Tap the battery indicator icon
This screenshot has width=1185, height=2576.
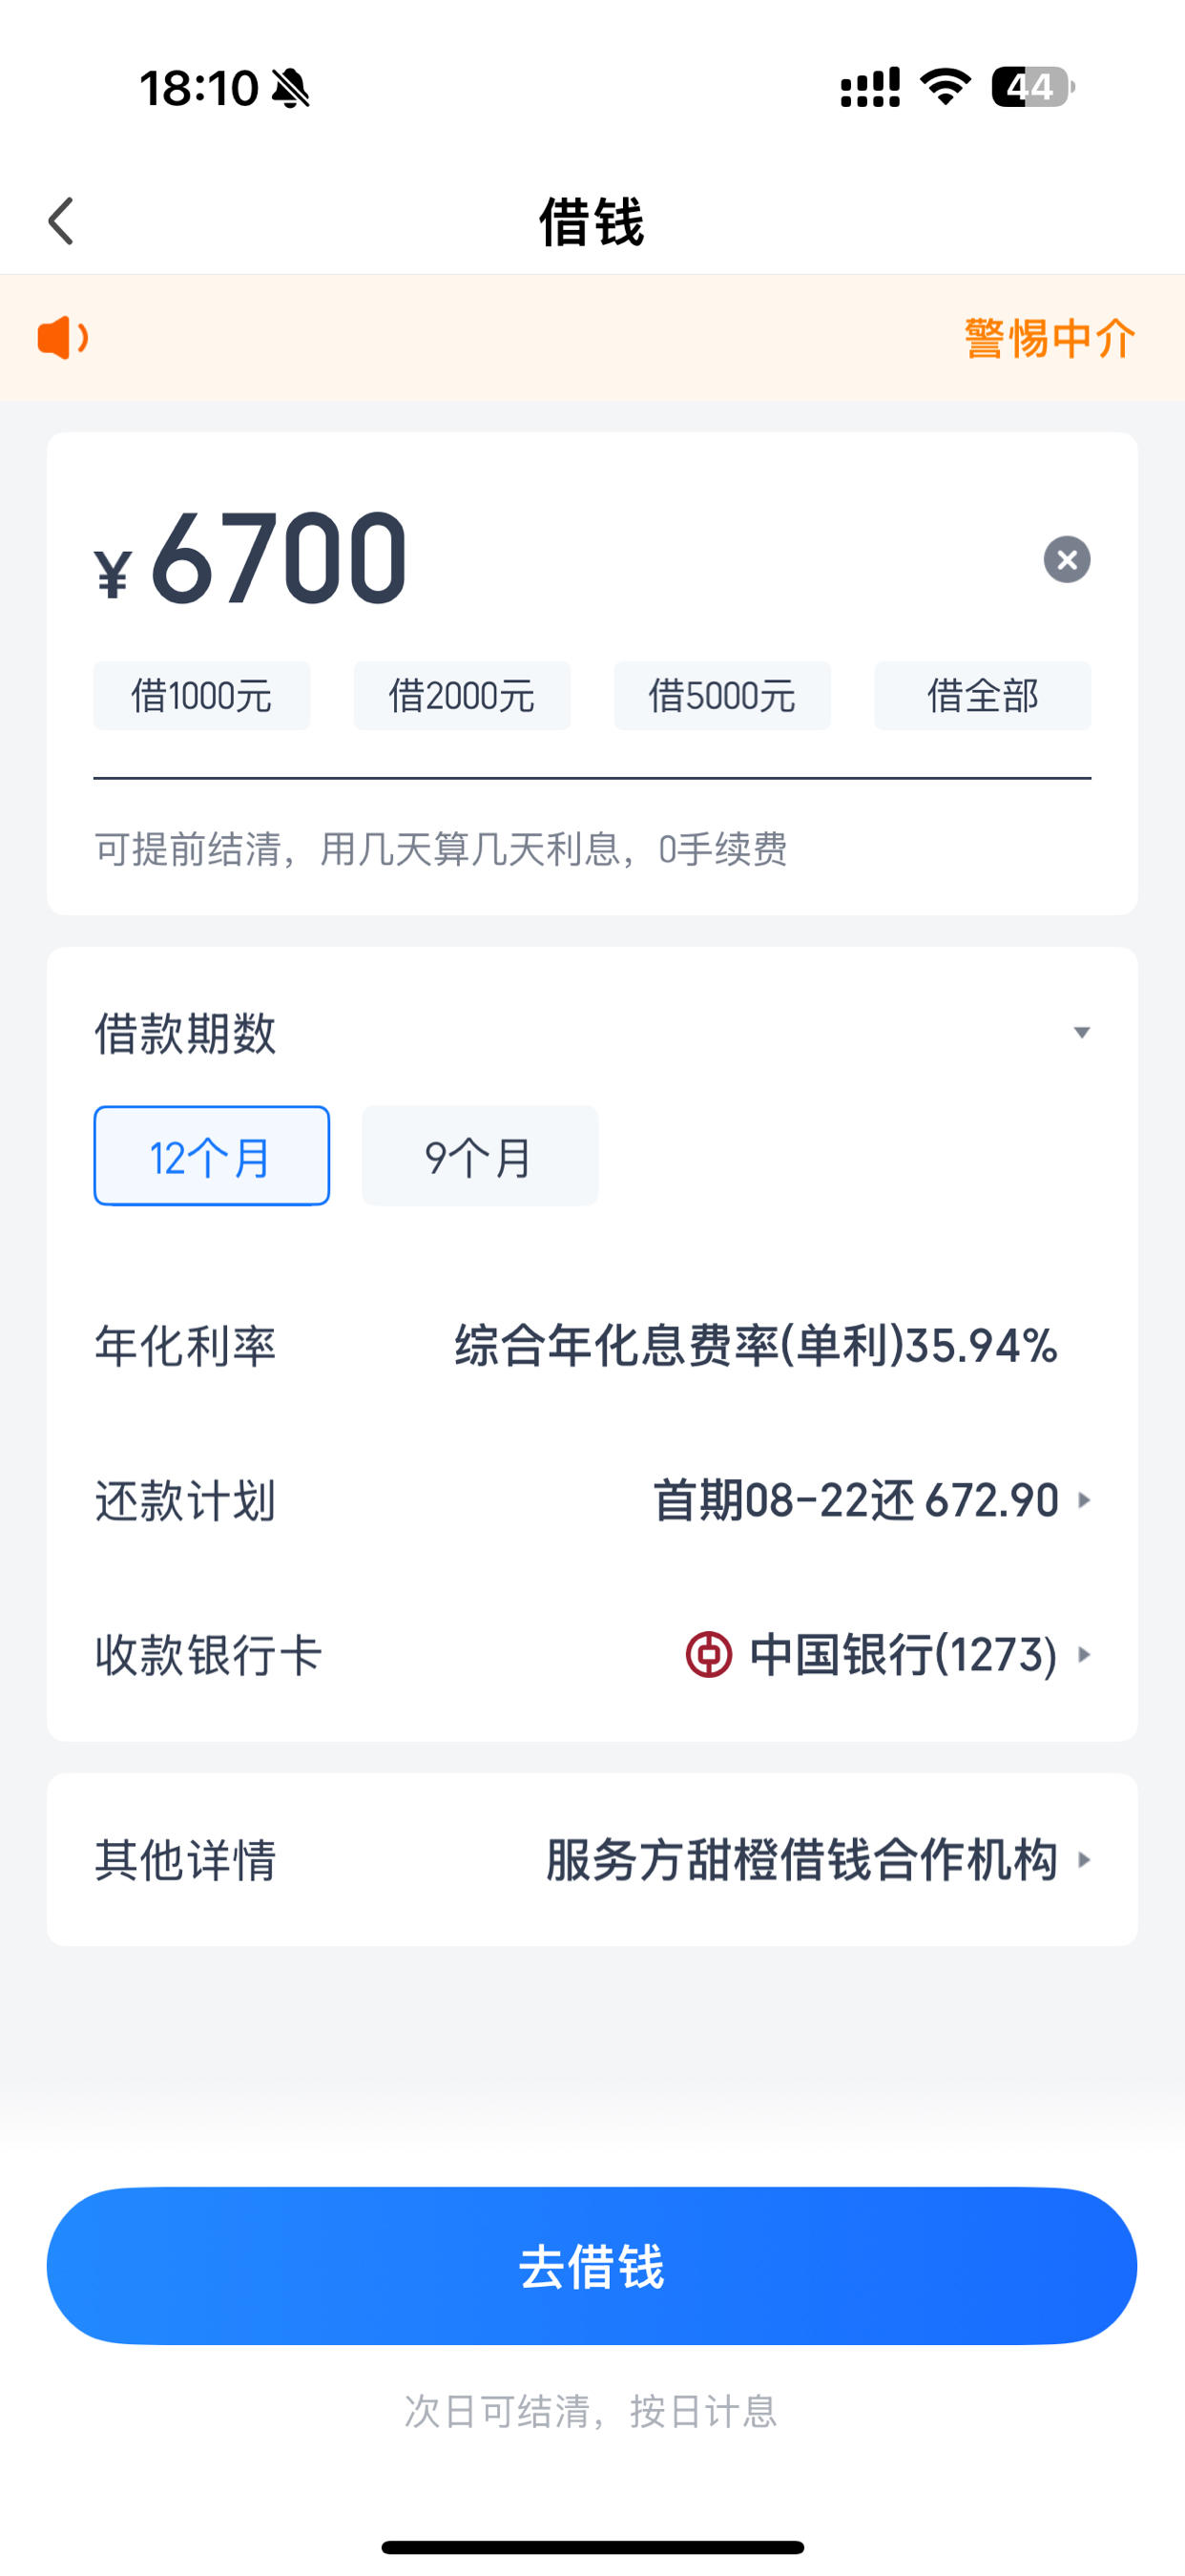click(x=1033, y=87)
